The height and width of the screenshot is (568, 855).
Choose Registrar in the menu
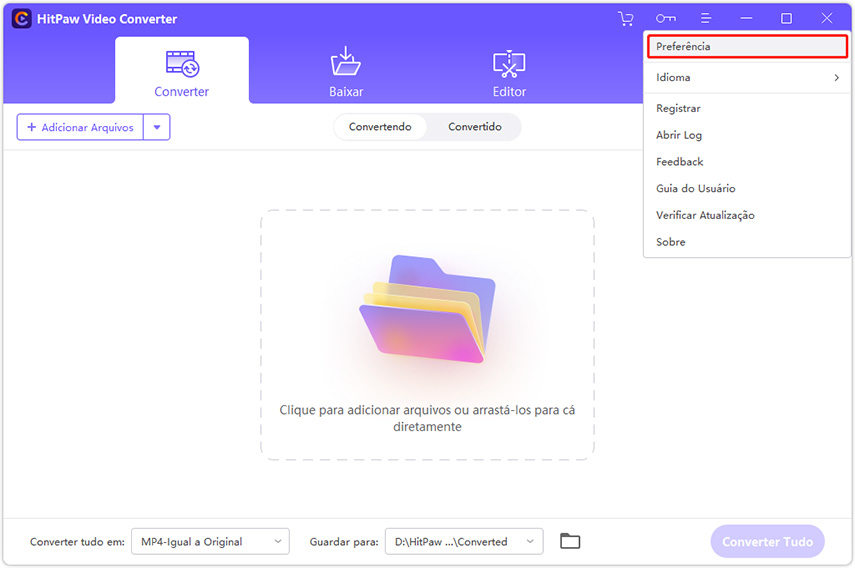coord(747,108)
